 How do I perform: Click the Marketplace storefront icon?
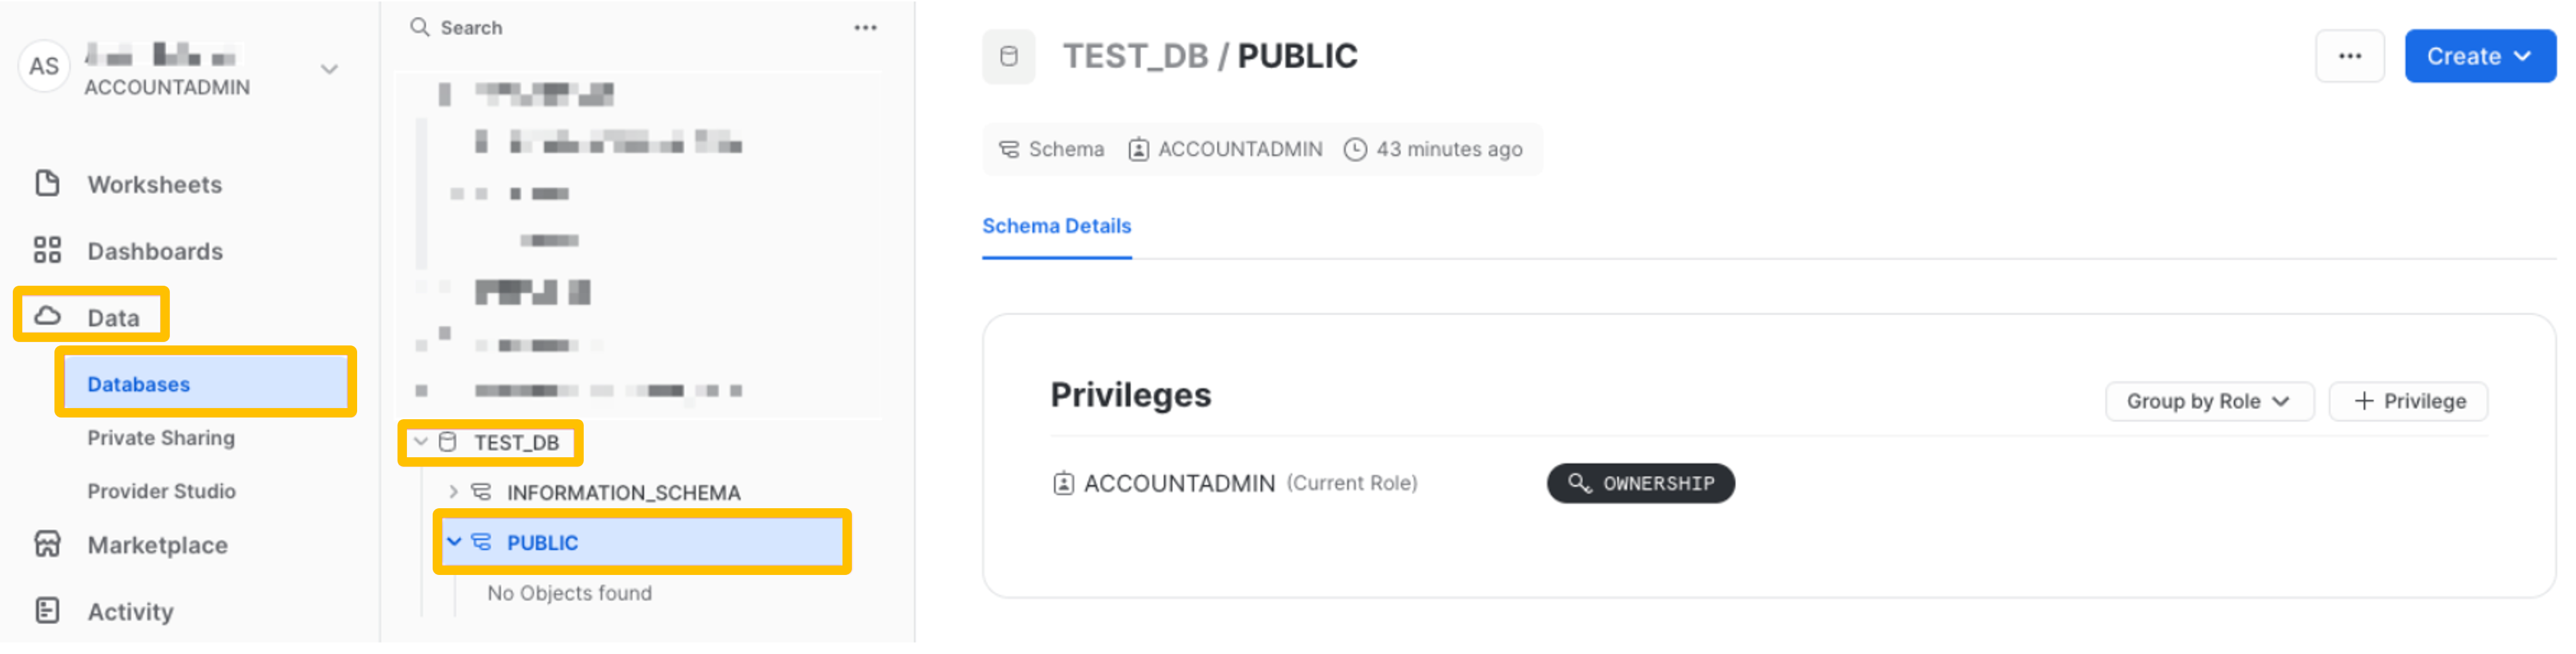(x=47, y=545)
